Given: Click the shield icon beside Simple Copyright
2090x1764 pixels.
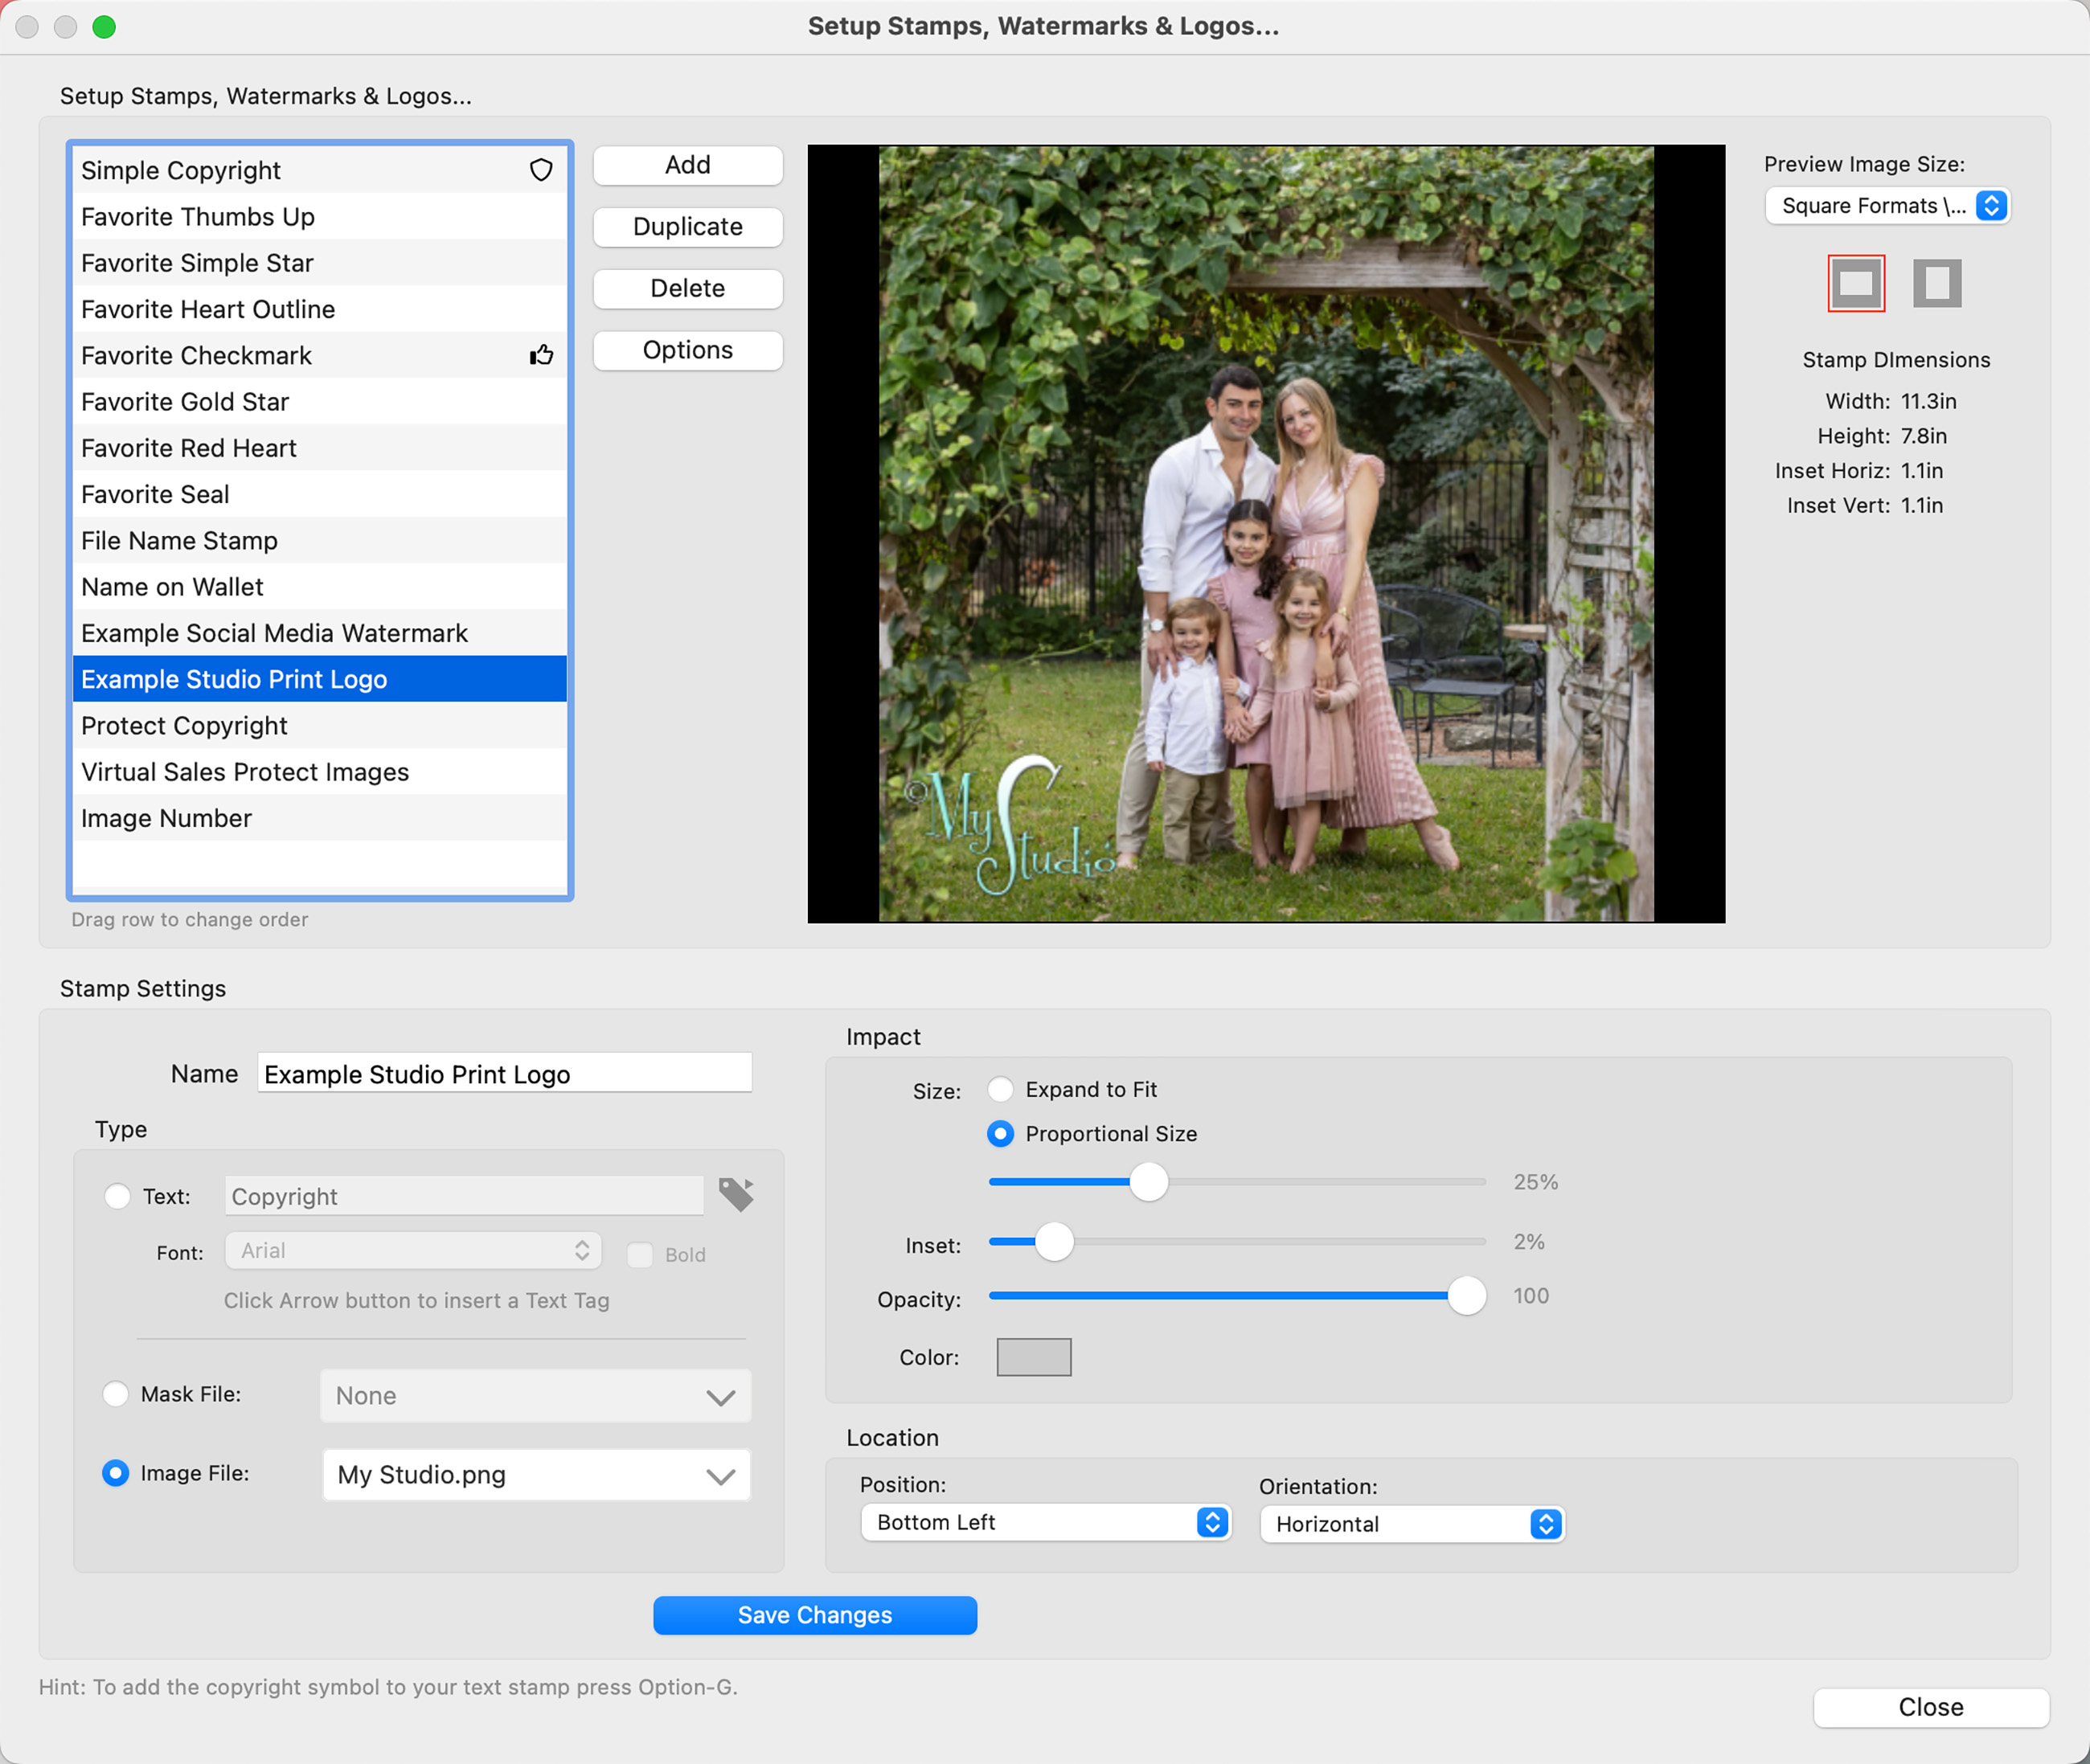Looking at the screenshot, I should click(x=541, y=170).
